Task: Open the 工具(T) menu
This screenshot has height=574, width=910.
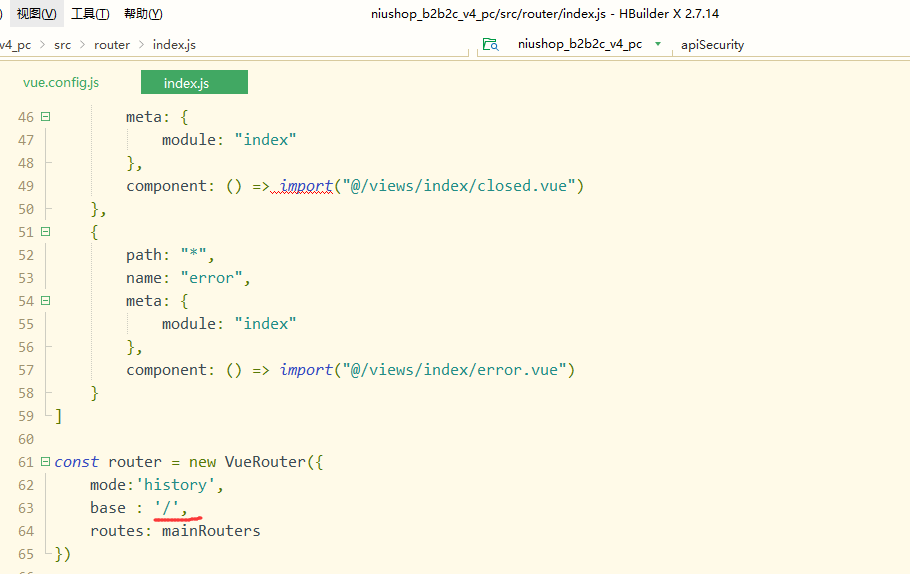Action: 90,14
